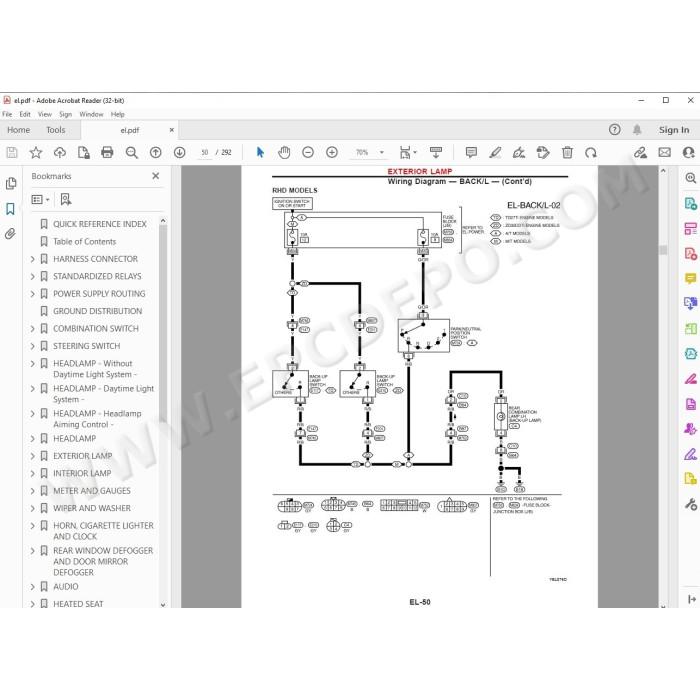The image size is (700, 700).
Task: Select METER AND GAUGES bookmark
Action: 92,491
